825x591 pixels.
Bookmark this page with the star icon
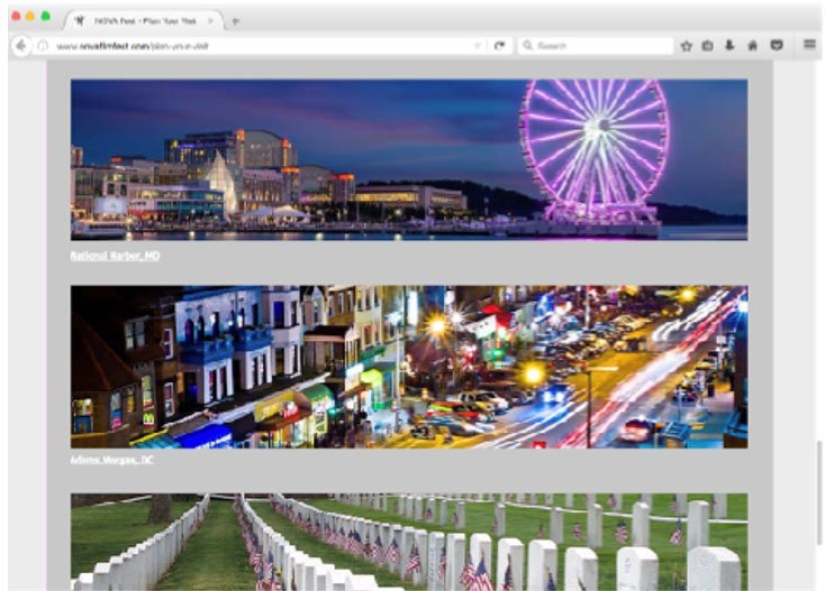pos(687,46)
